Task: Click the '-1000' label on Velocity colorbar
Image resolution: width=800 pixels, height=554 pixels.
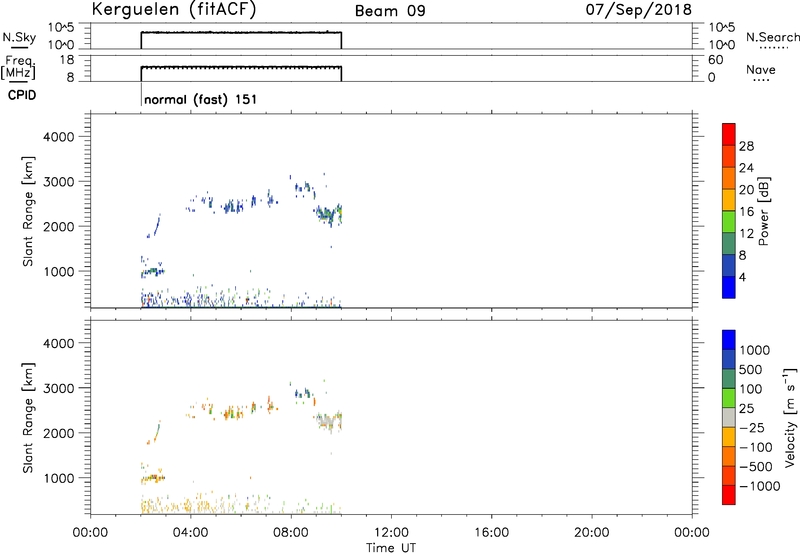Action: pyautogui.click(x=760, y=486)
